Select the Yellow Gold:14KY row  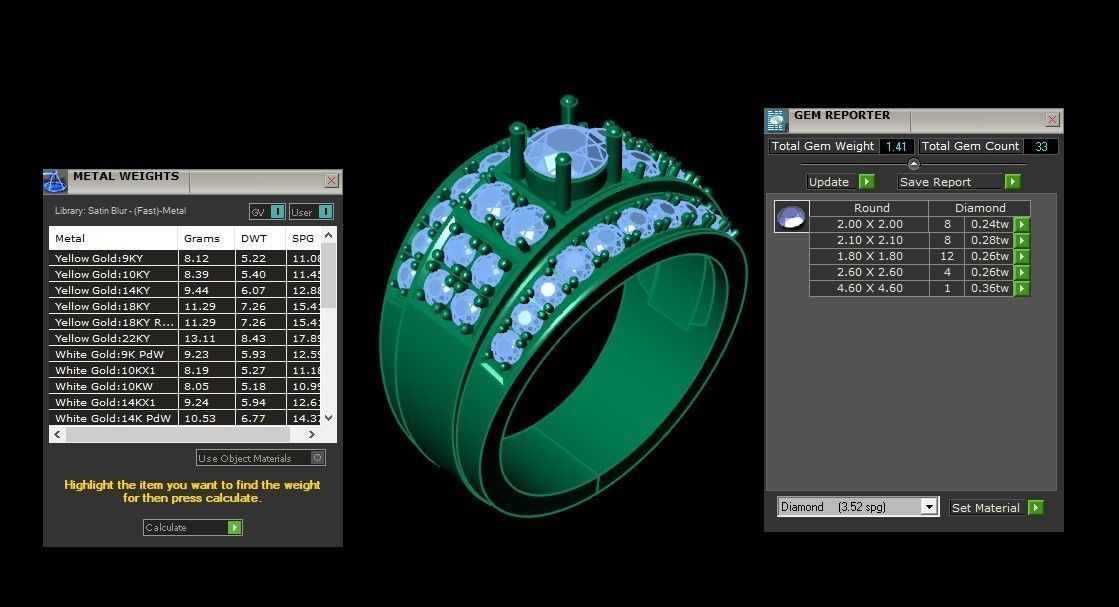[x=185, y=290]
